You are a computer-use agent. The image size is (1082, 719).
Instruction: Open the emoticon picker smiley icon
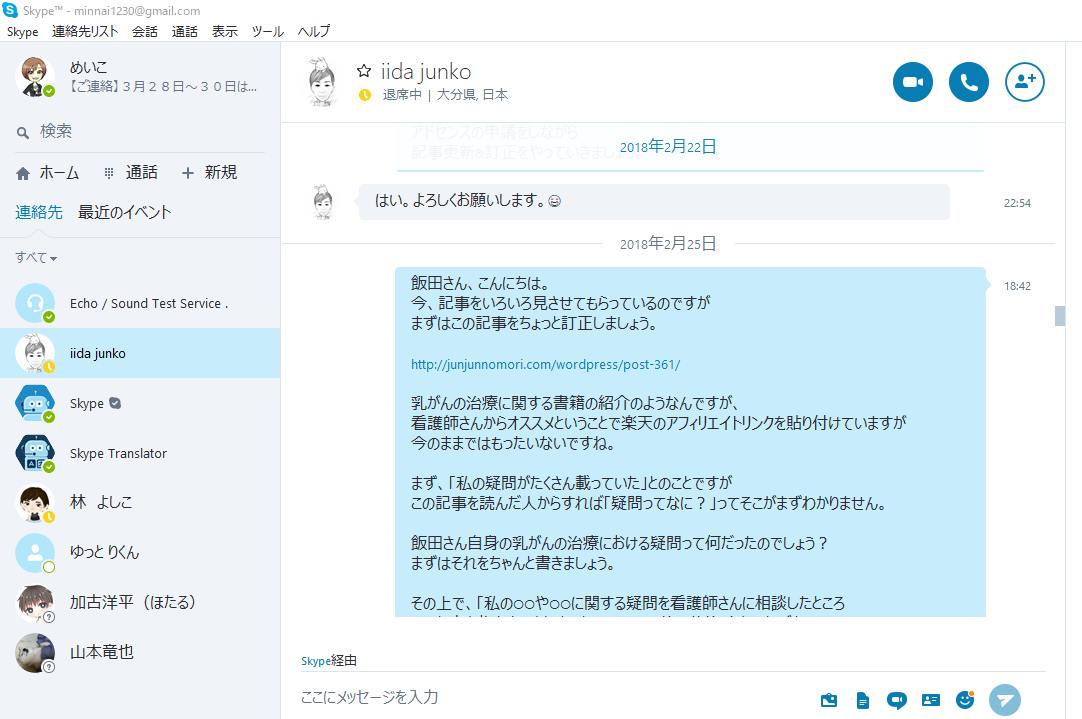tap(964, 700)
